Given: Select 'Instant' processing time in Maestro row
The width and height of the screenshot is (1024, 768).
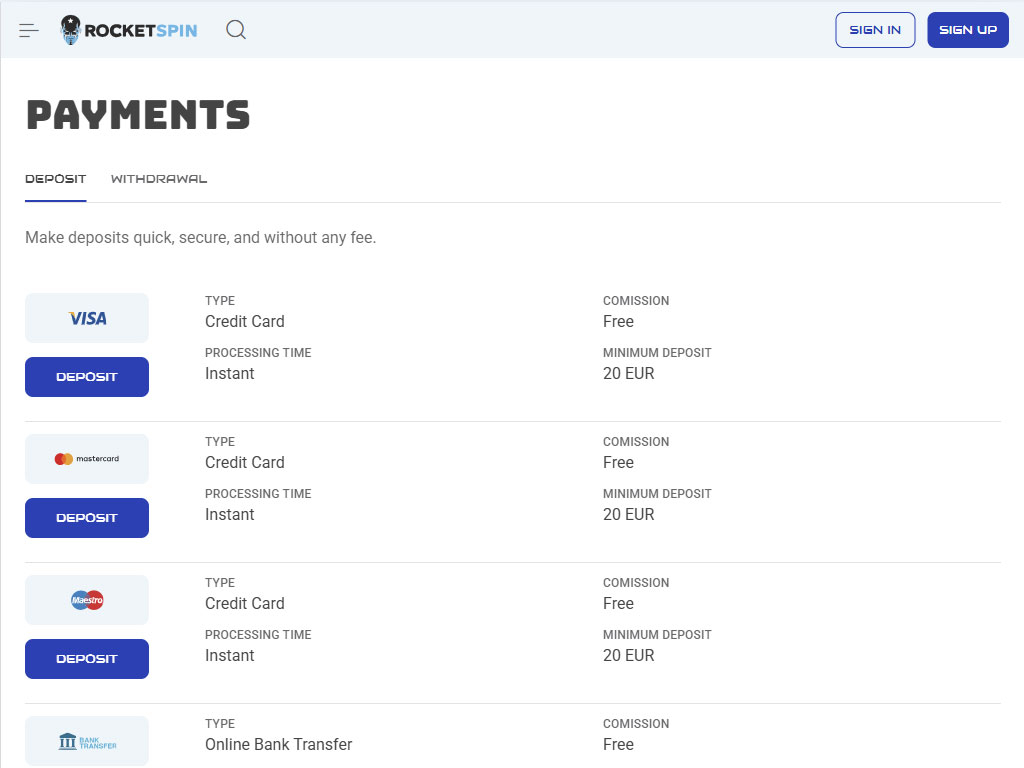Looking at the screenshot, I should pyautogui.click(x=229, y=656).
